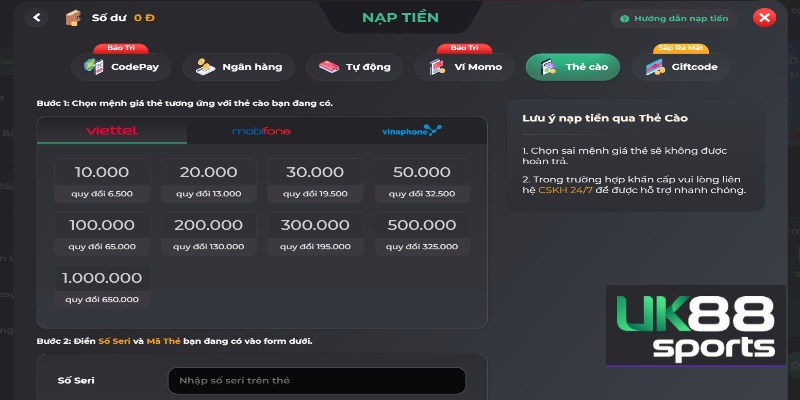The height and width of the screenshot is (400, 800).
Task: Switch to the Mobifone carrier tab
Action: 261,131
